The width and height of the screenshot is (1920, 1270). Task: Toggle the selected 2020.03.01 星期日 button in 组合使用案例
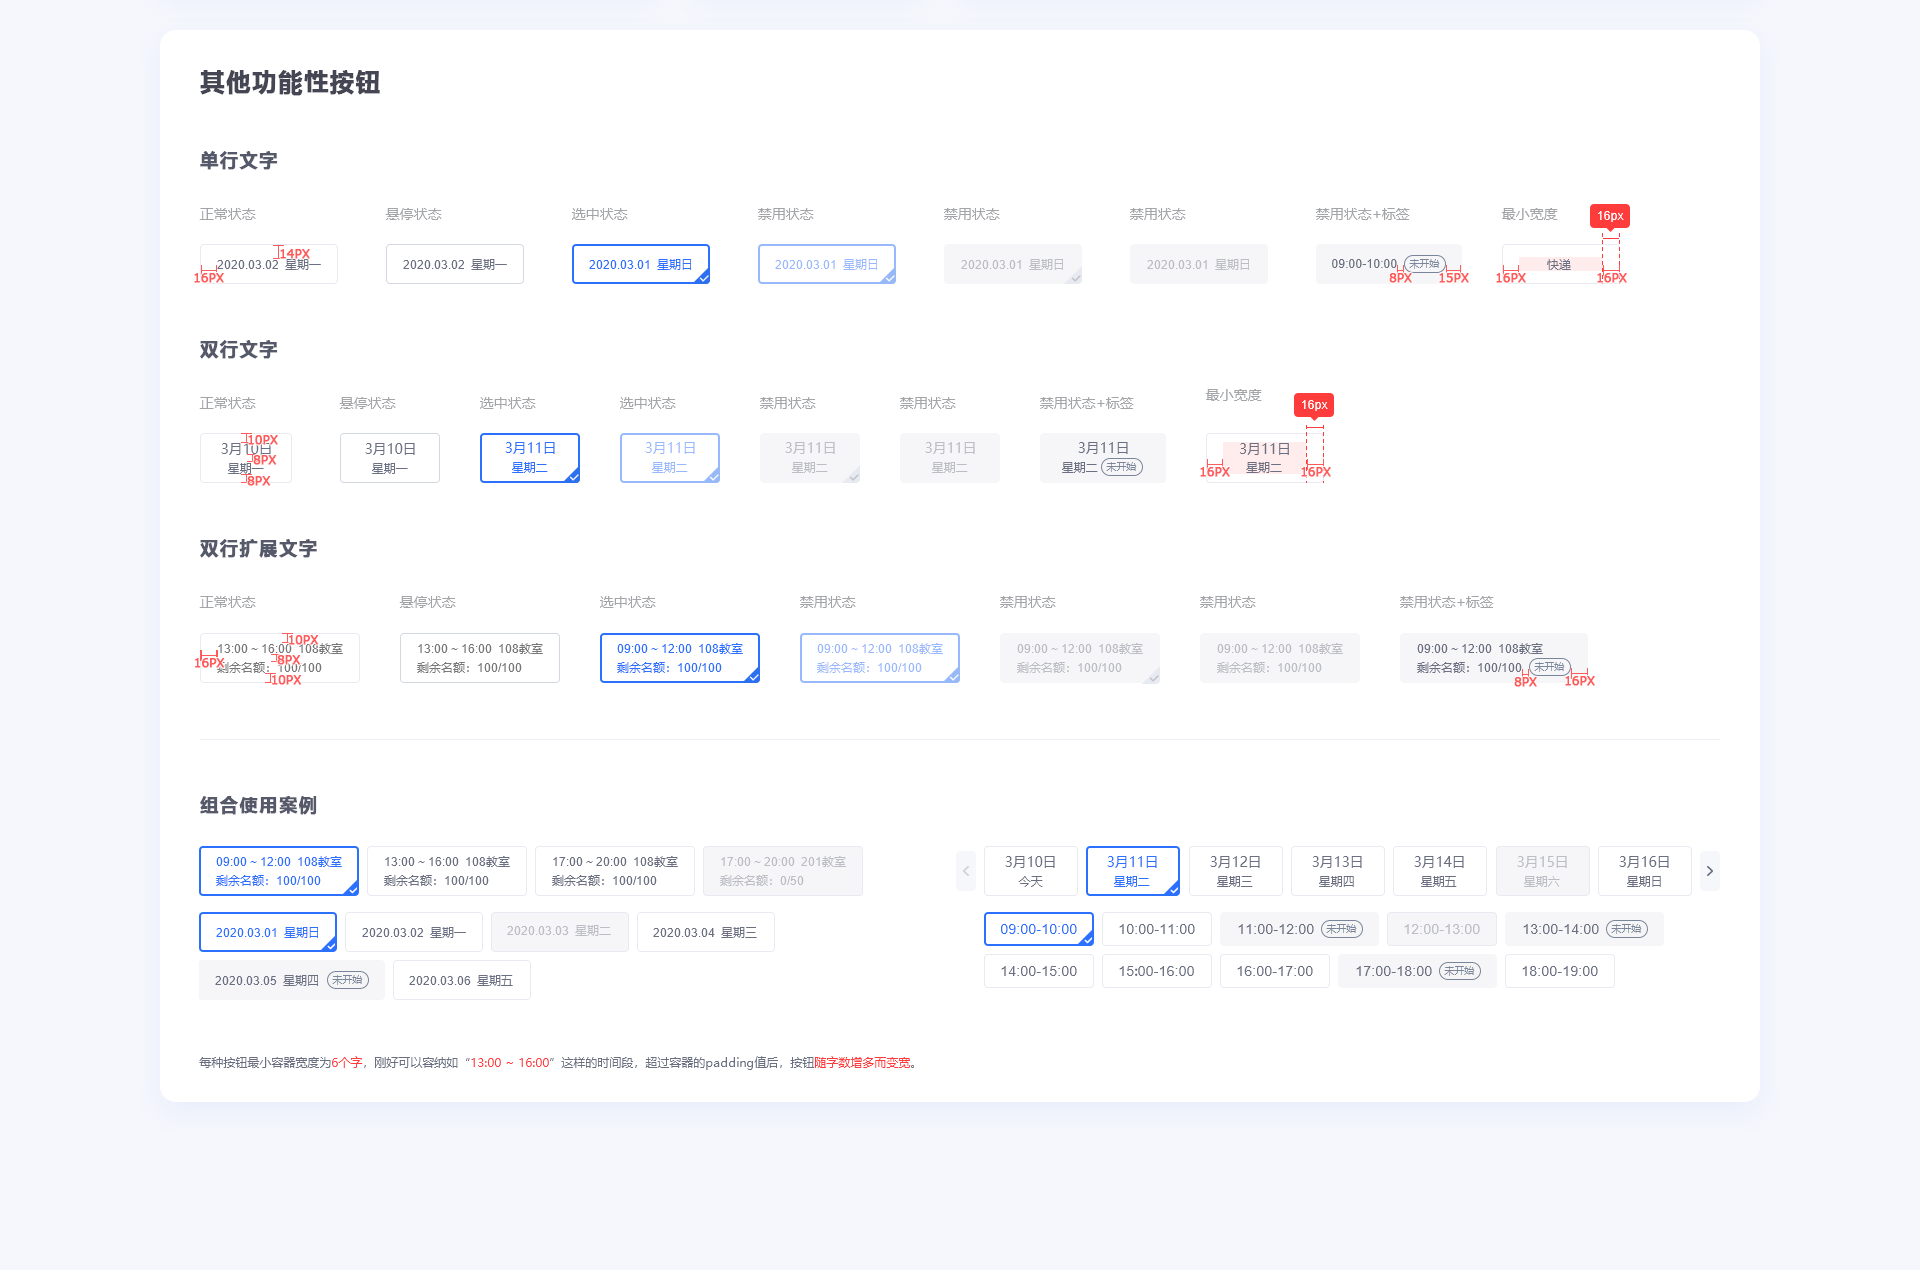pos(268,932)
